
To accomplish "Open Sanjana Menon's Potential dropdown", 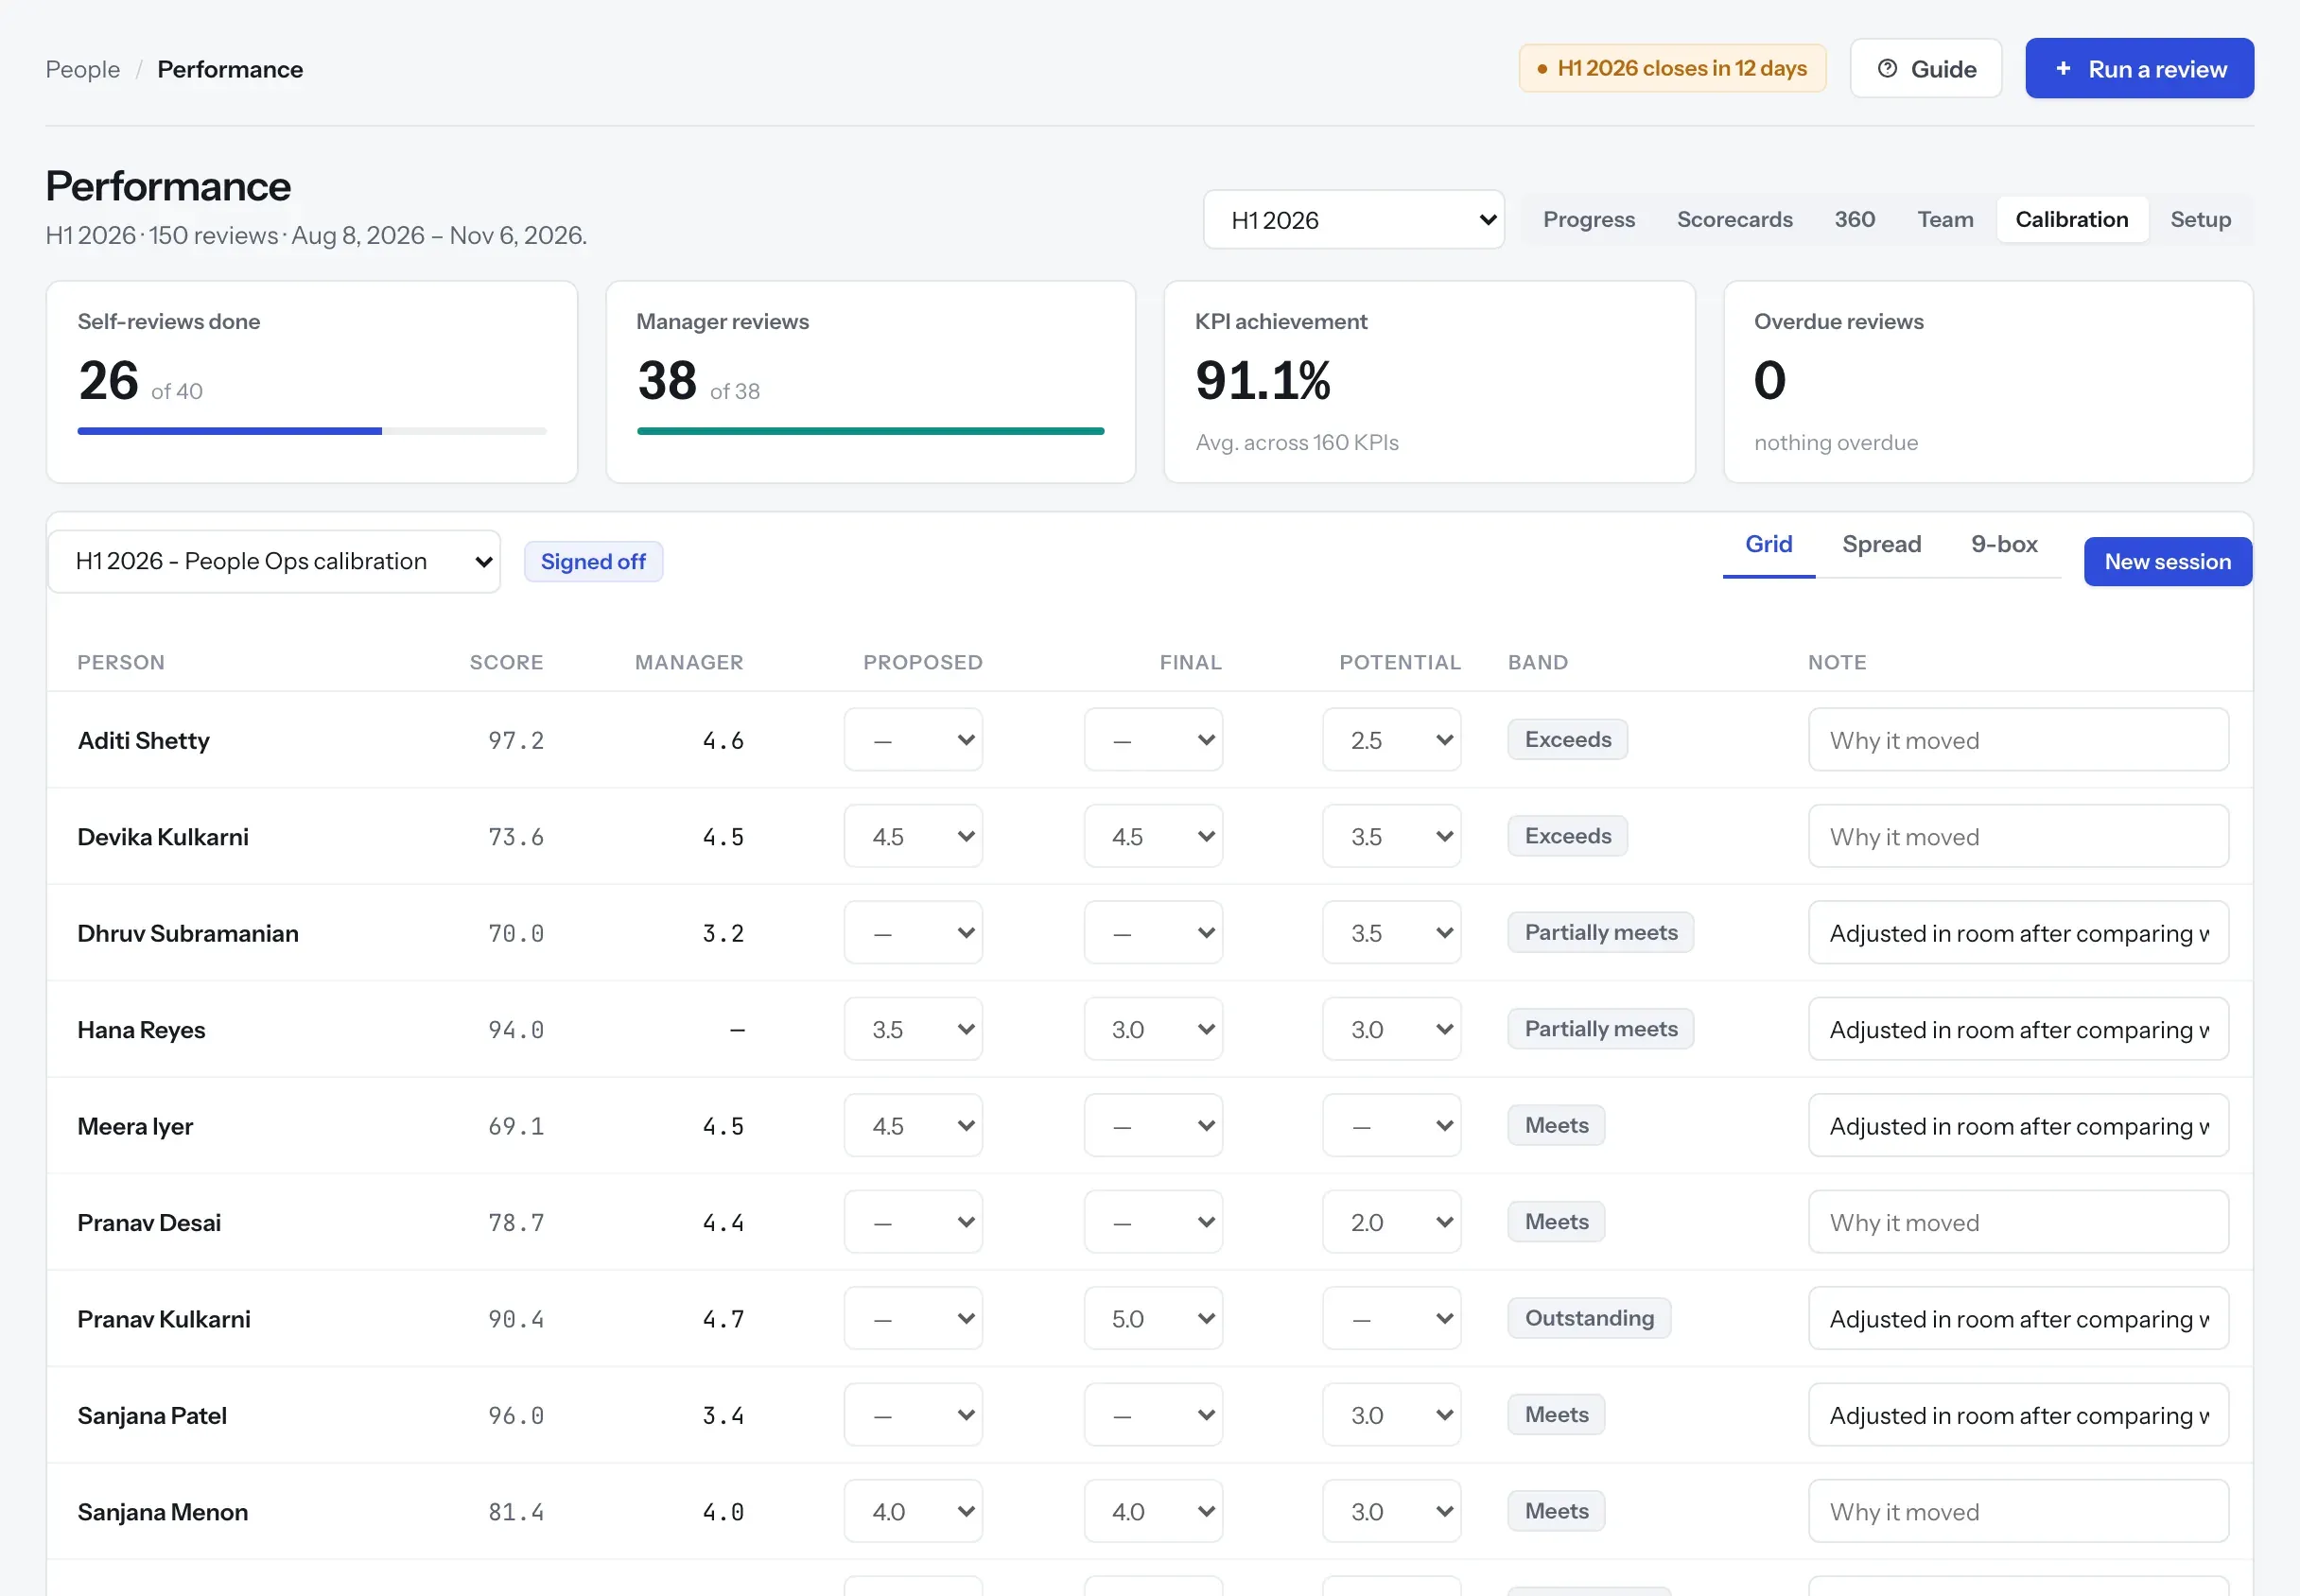I will click(x=1391, y=1512).
